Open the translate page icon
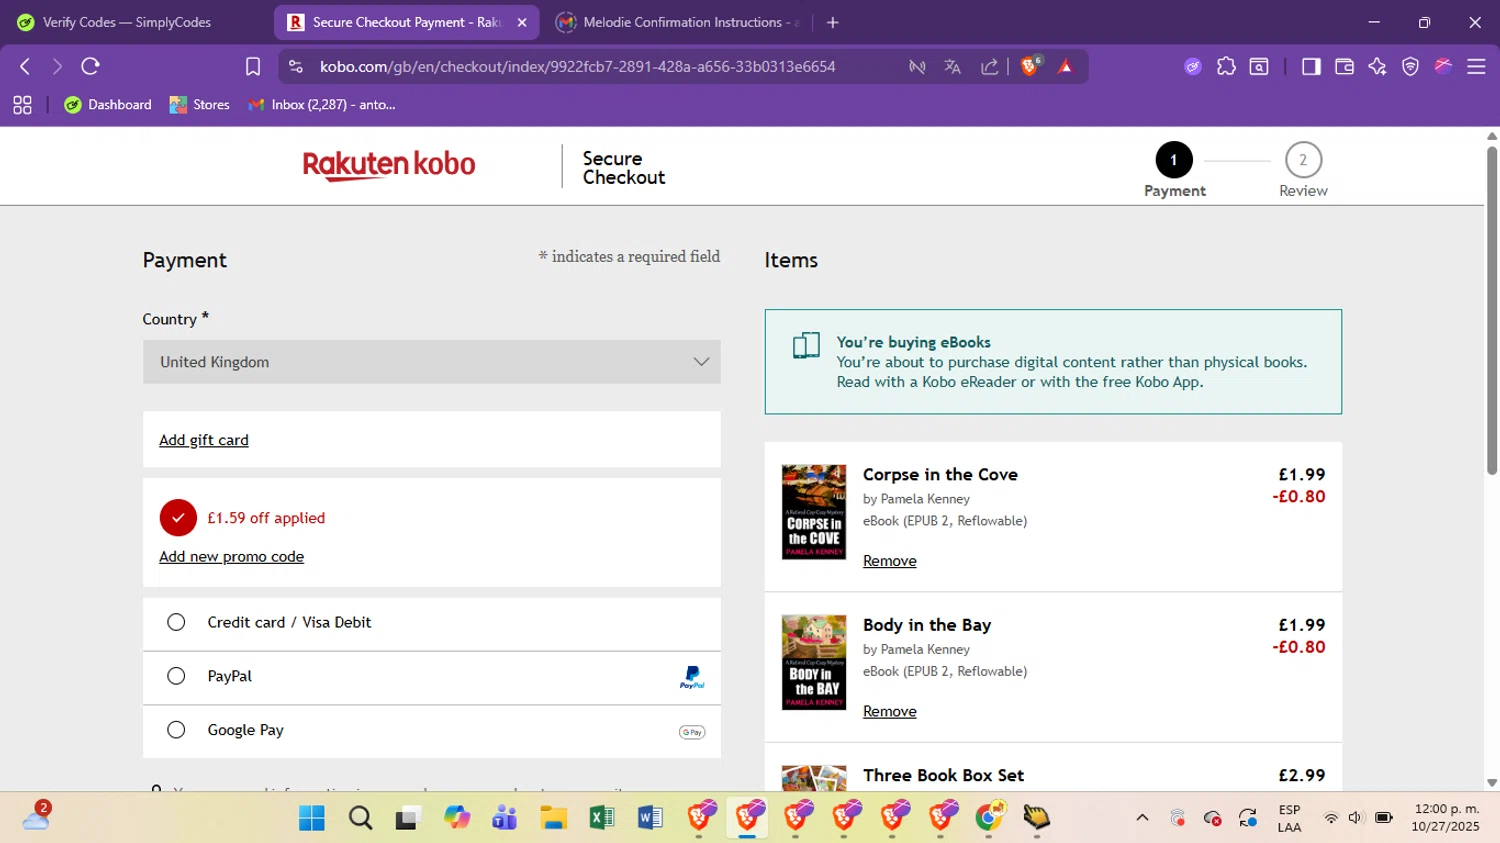The image size is (1500, 843). [x=952, y=67]
